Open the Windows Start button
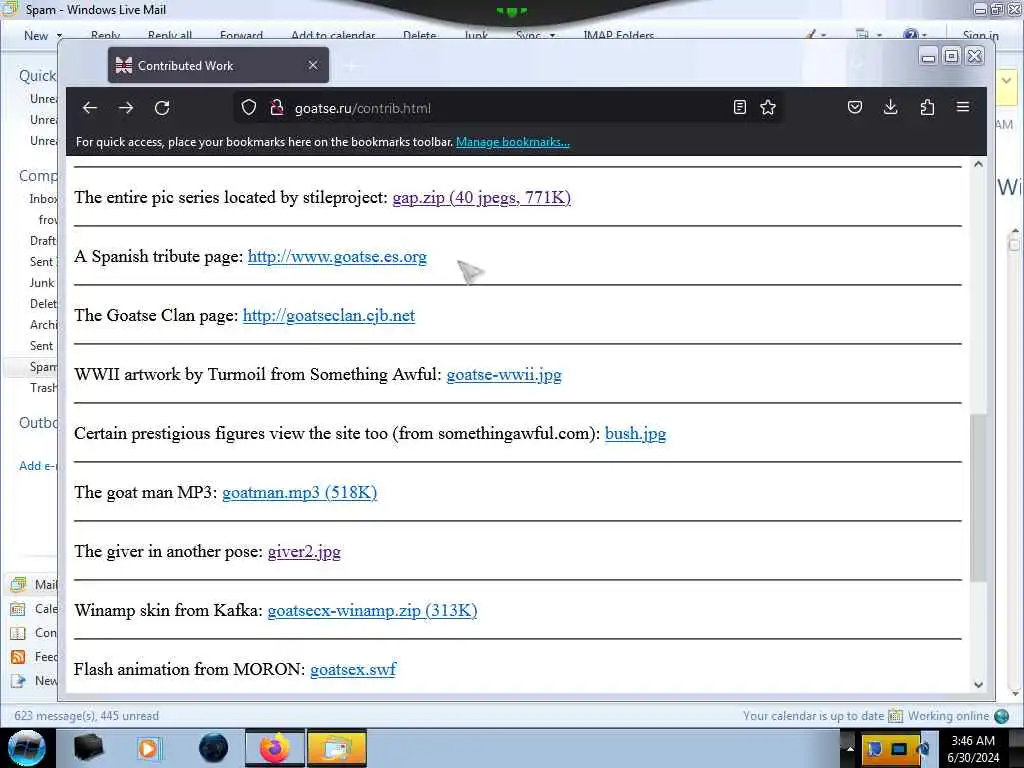 pyautogui.click(x=27, y=748)
